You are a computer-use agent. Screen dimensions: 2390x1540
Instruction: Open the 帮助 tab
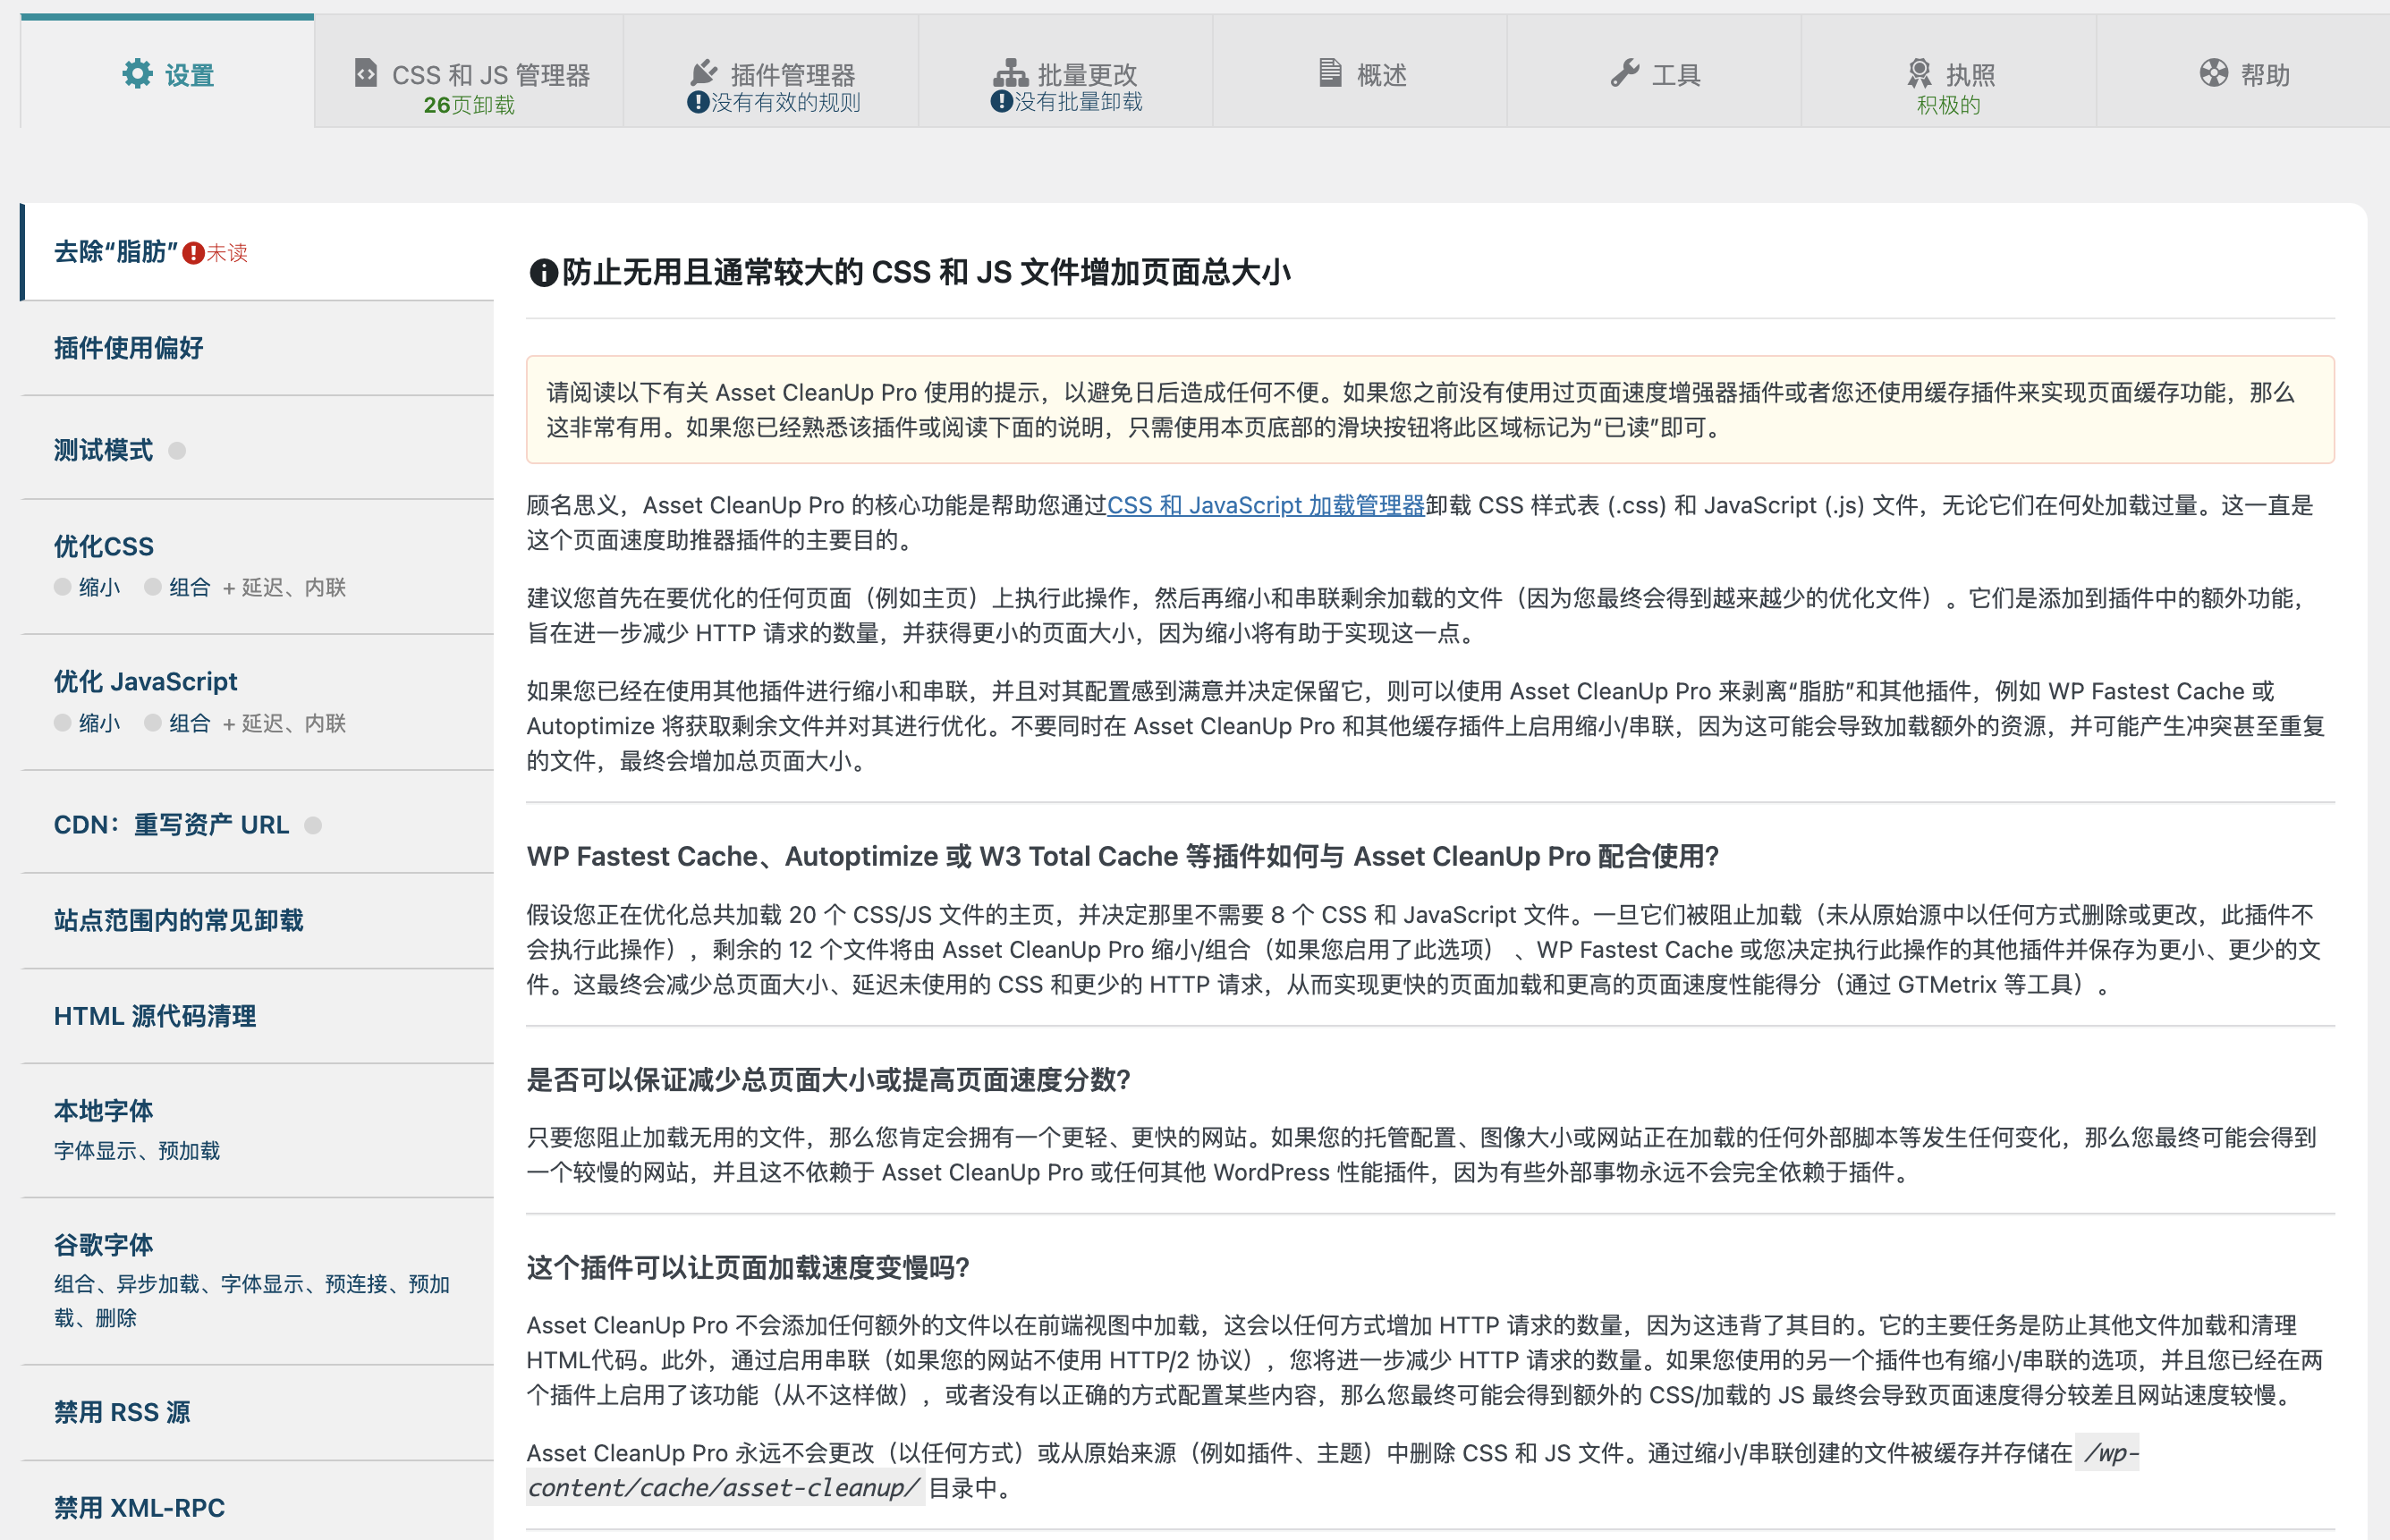pyautogui.click(x=2243, y=72)
